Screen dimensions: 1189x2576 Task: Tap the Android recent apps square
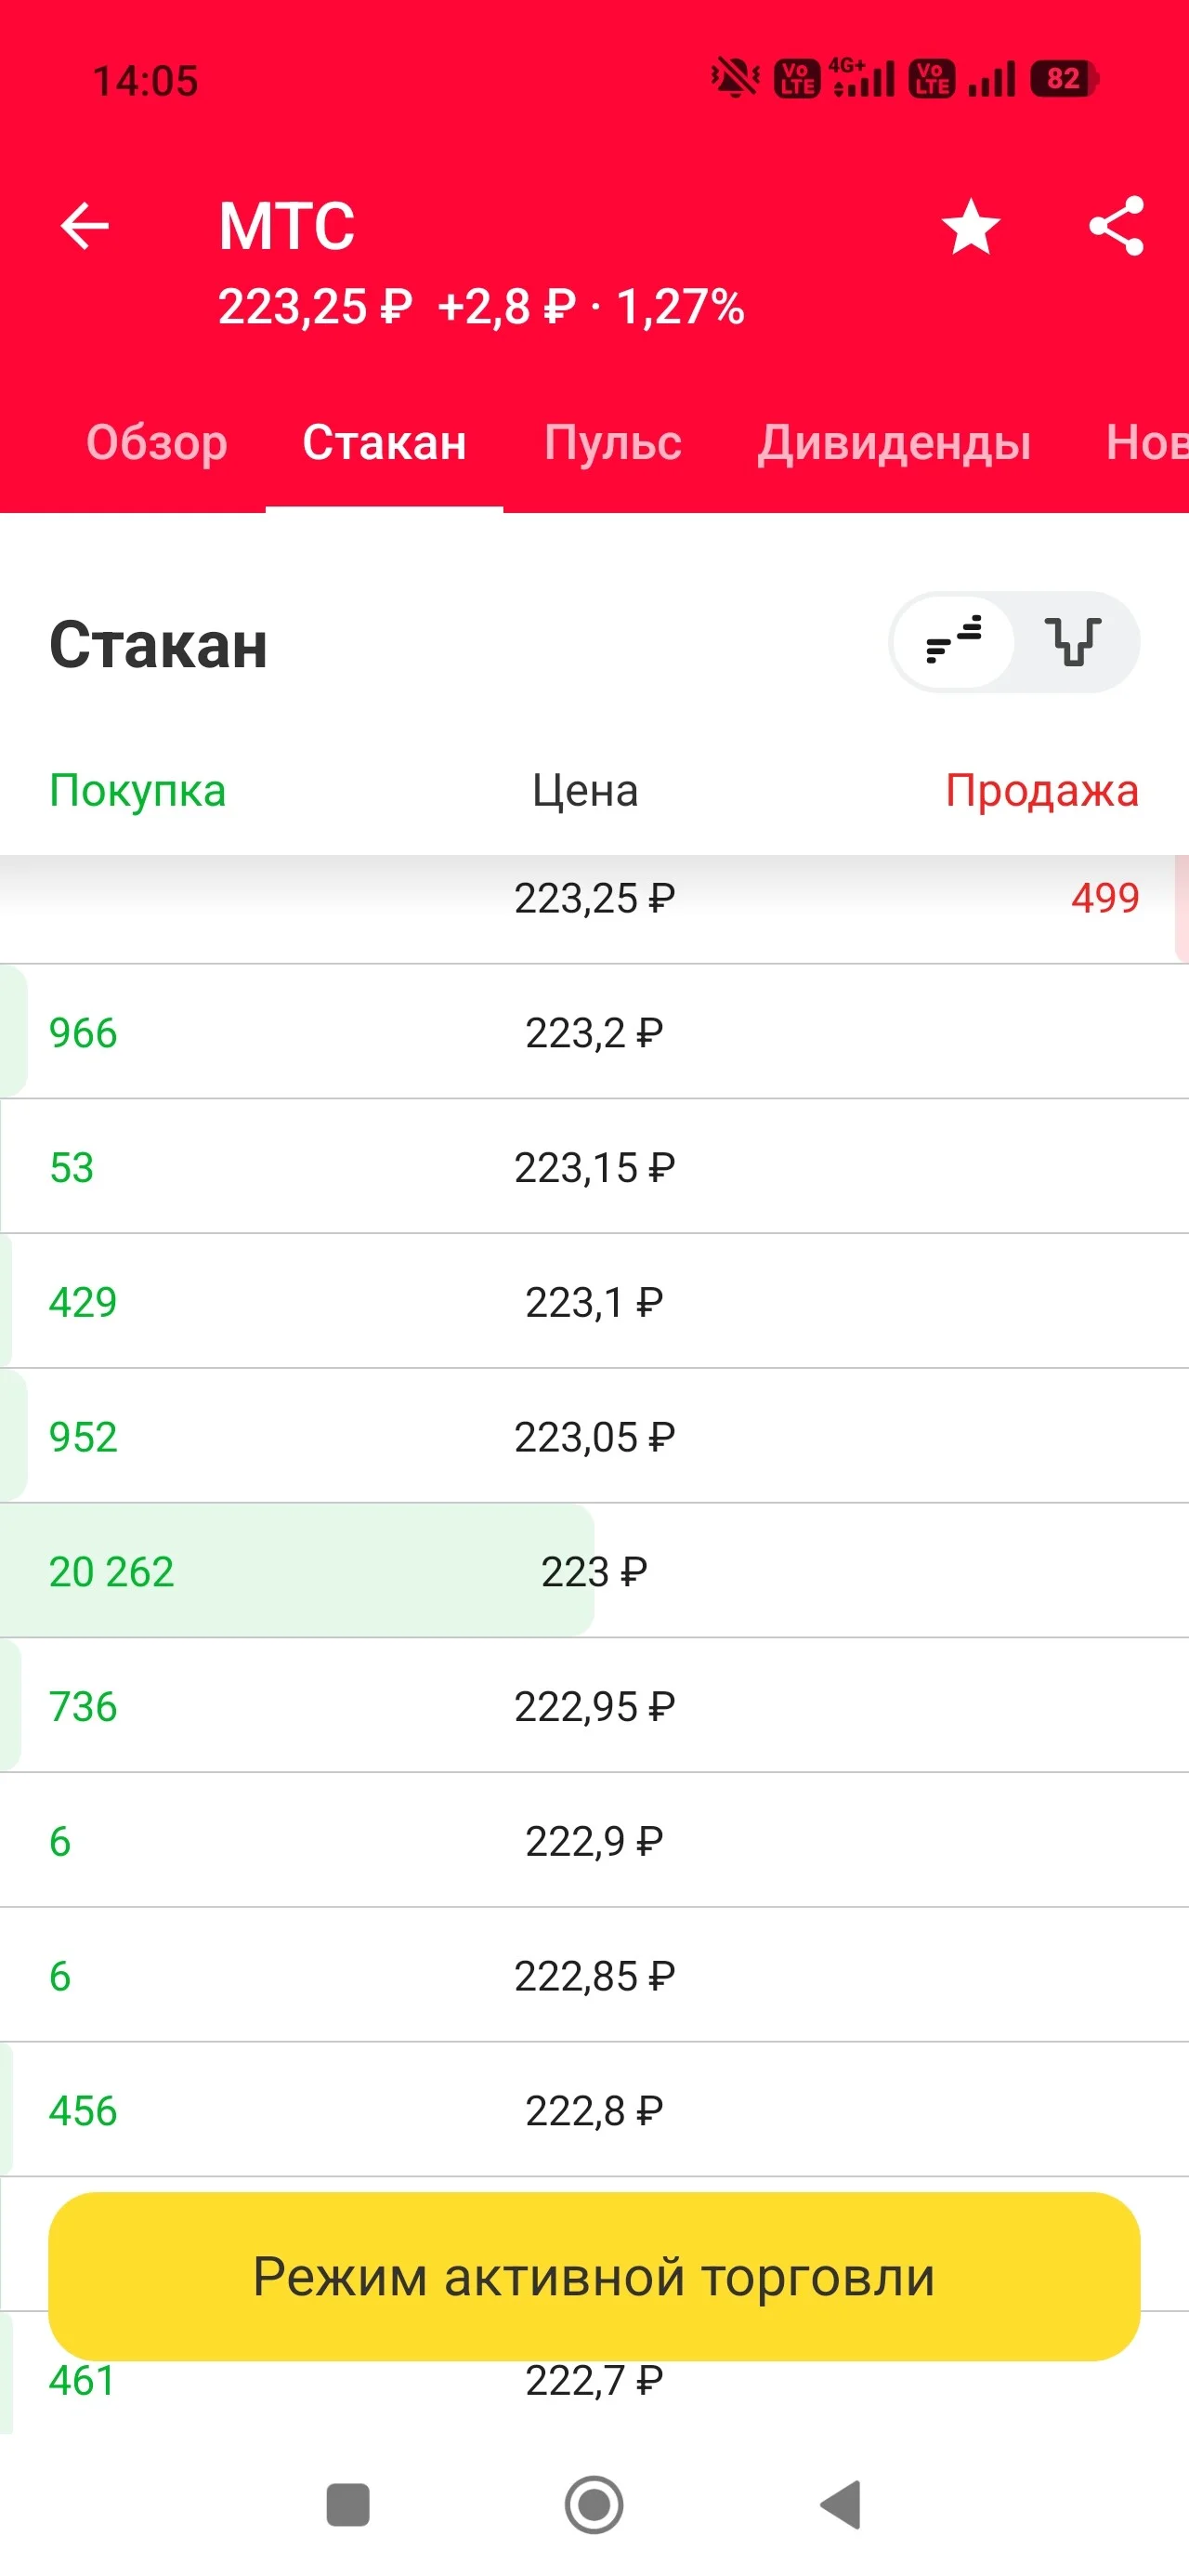(348, 2504)
